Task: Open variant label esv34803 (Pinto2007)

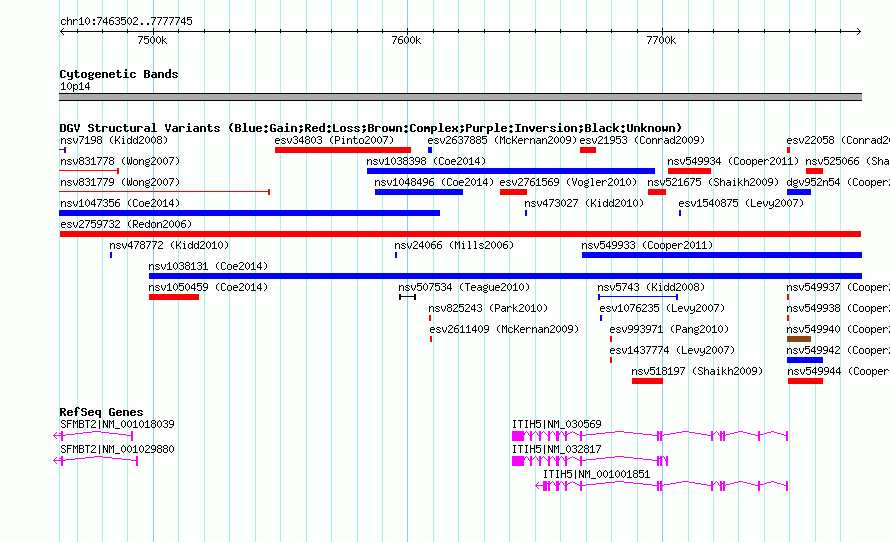Action: point(334,140)
